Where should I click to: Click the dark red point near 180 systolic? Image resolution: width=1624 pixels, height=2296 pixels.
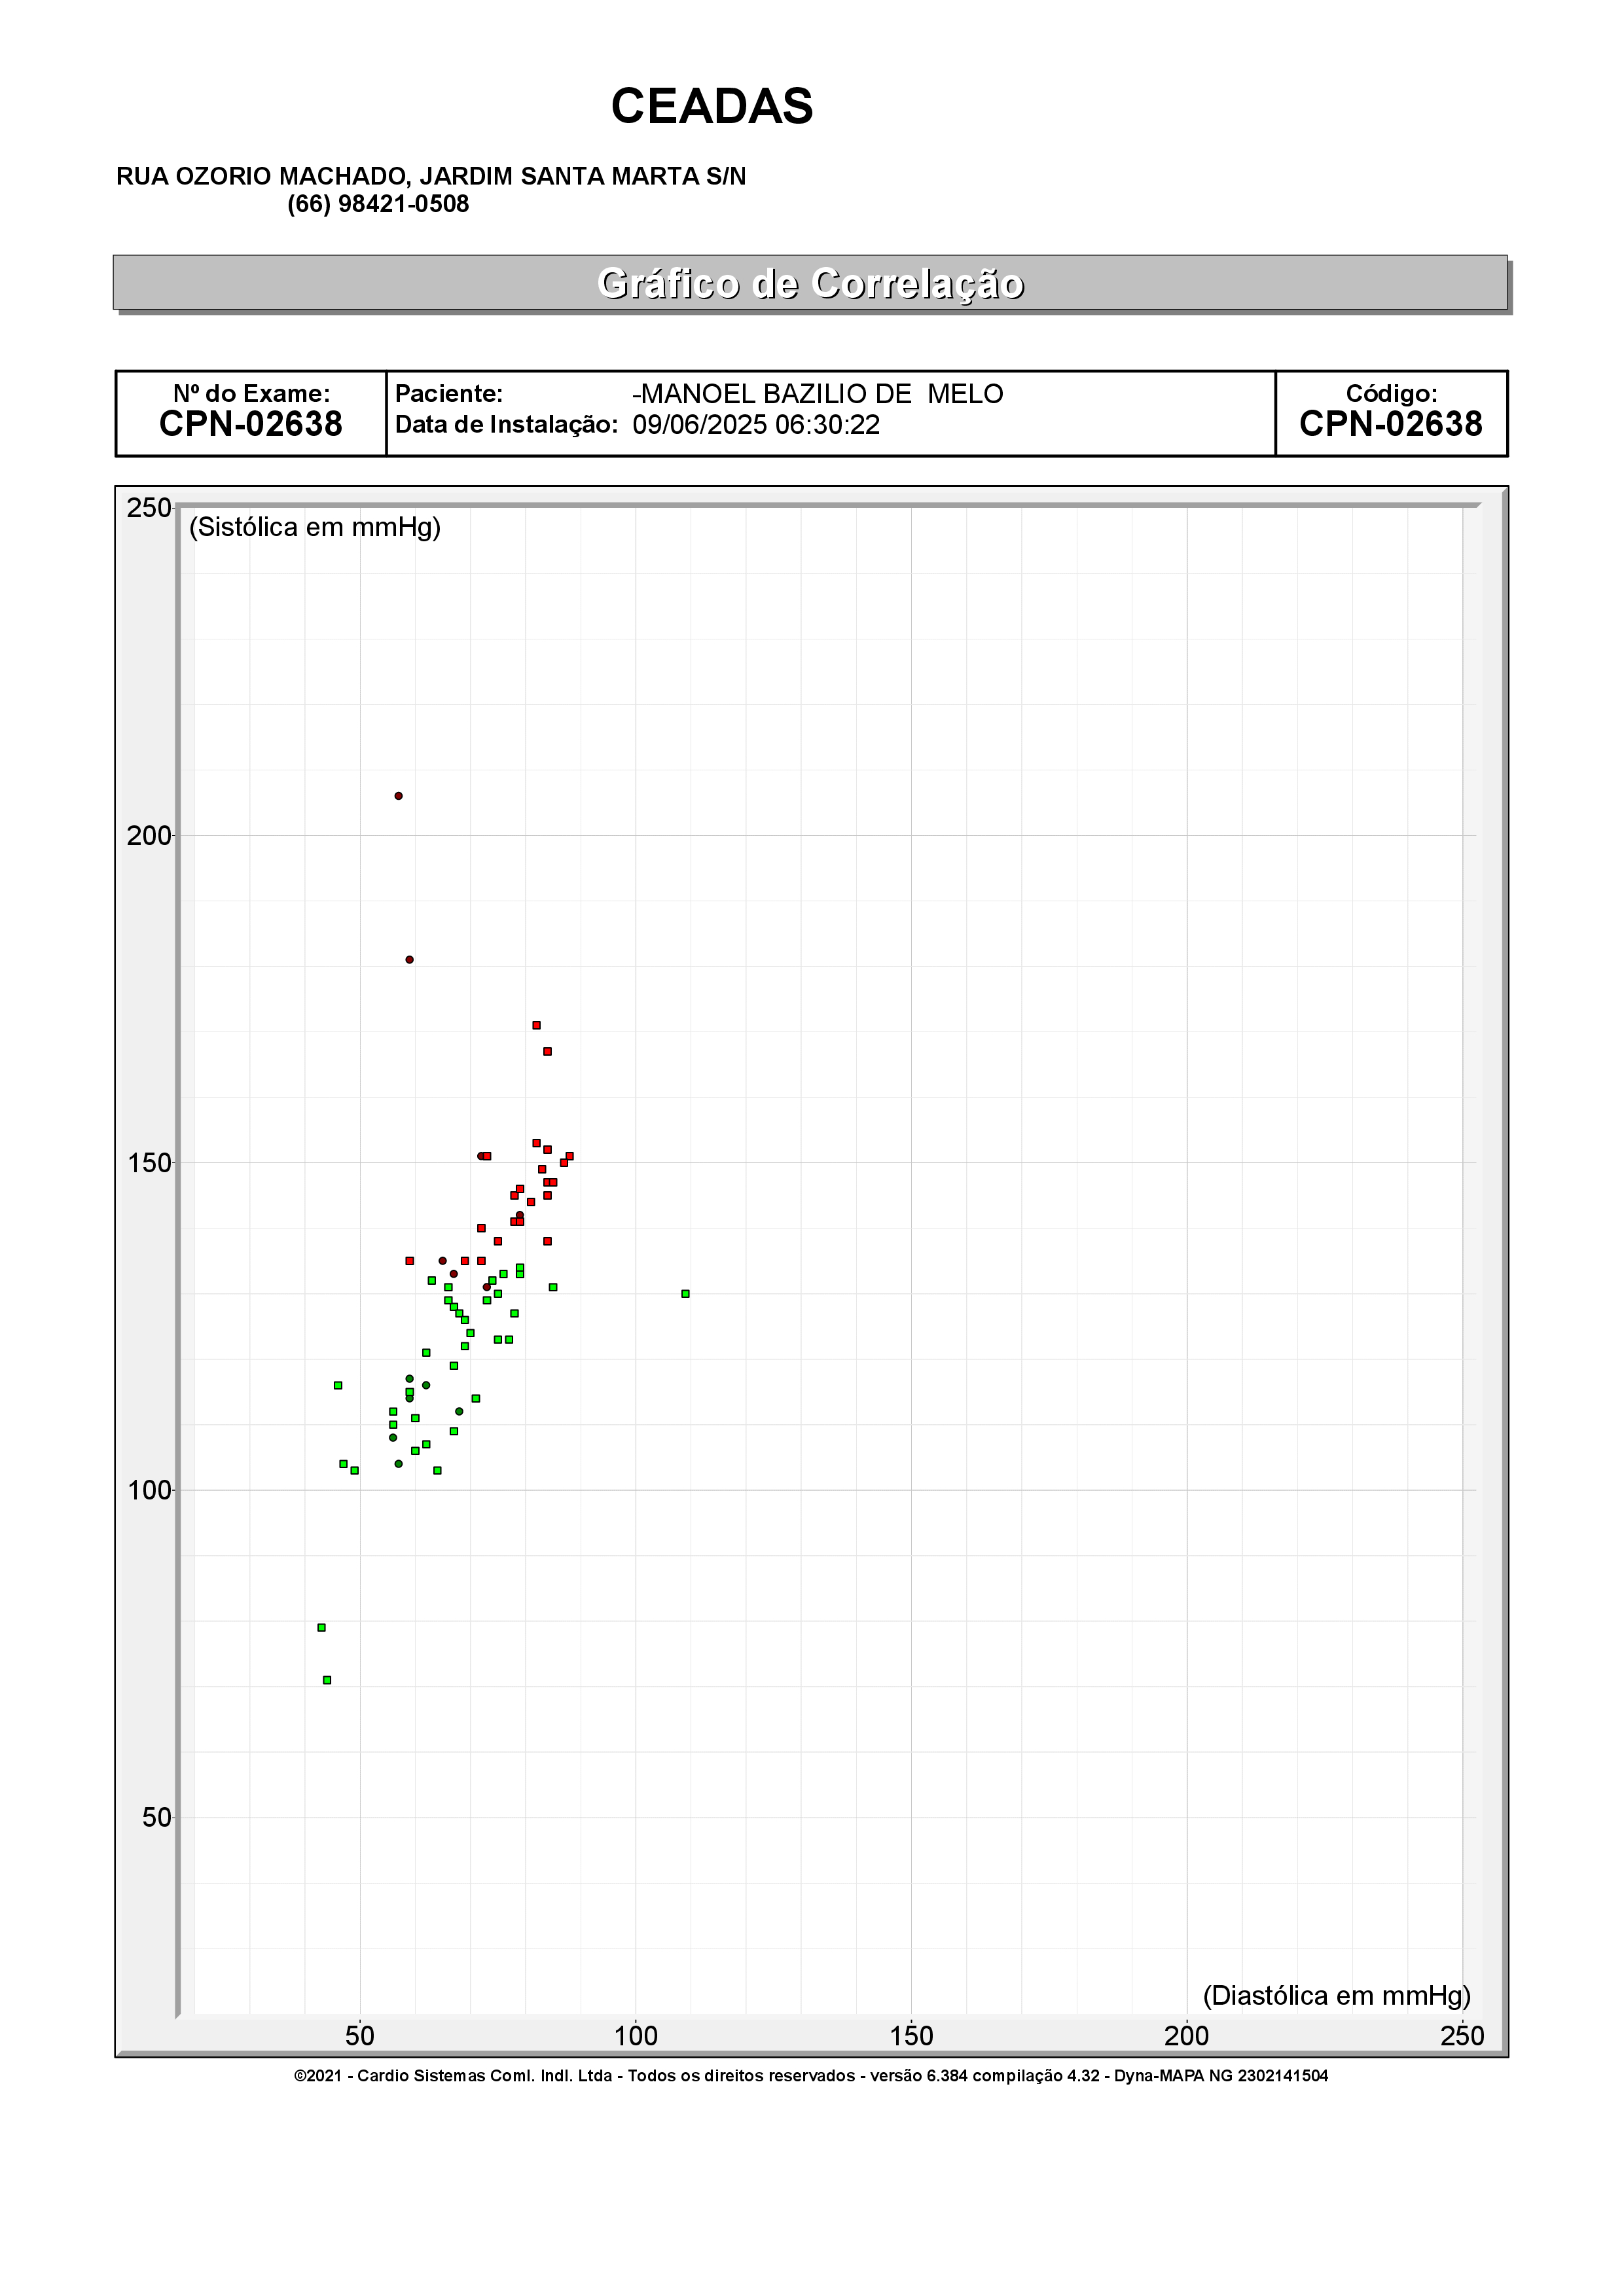[x=409, y=960]
